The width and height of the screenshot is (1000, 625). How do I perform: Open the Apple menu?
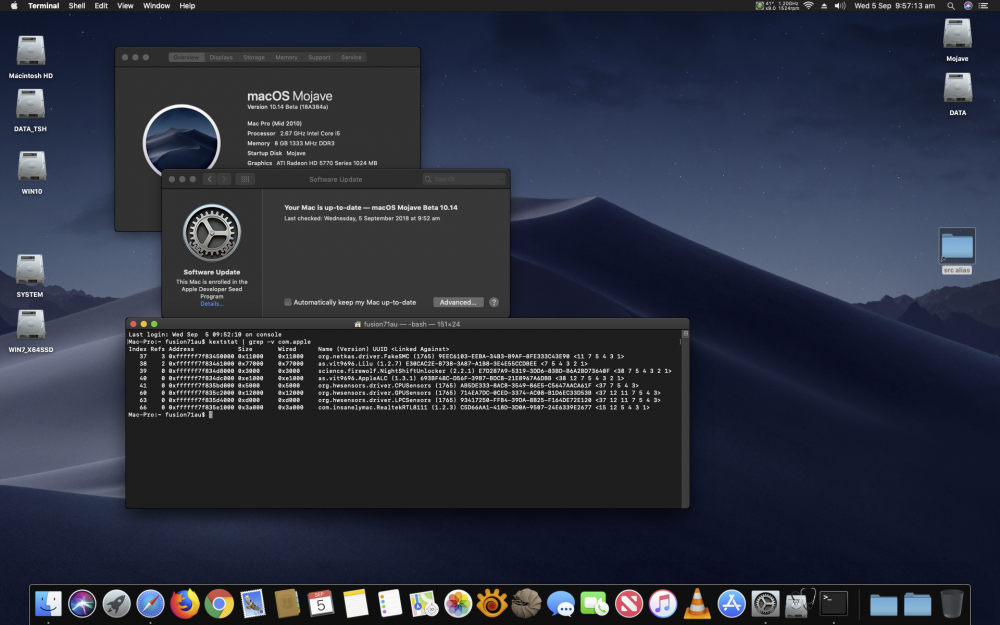point(13,6)
